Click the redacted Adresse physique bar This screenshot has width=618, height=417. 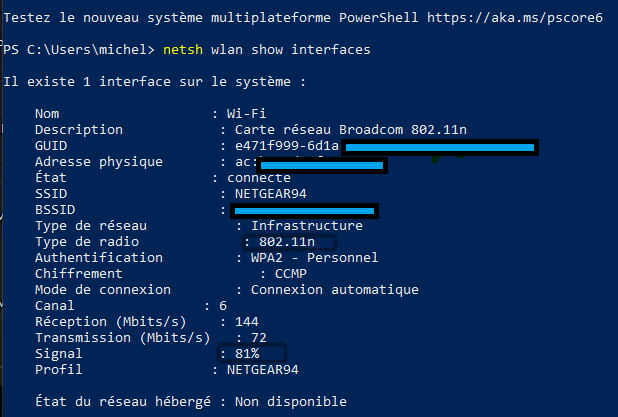tap(322, 165)
